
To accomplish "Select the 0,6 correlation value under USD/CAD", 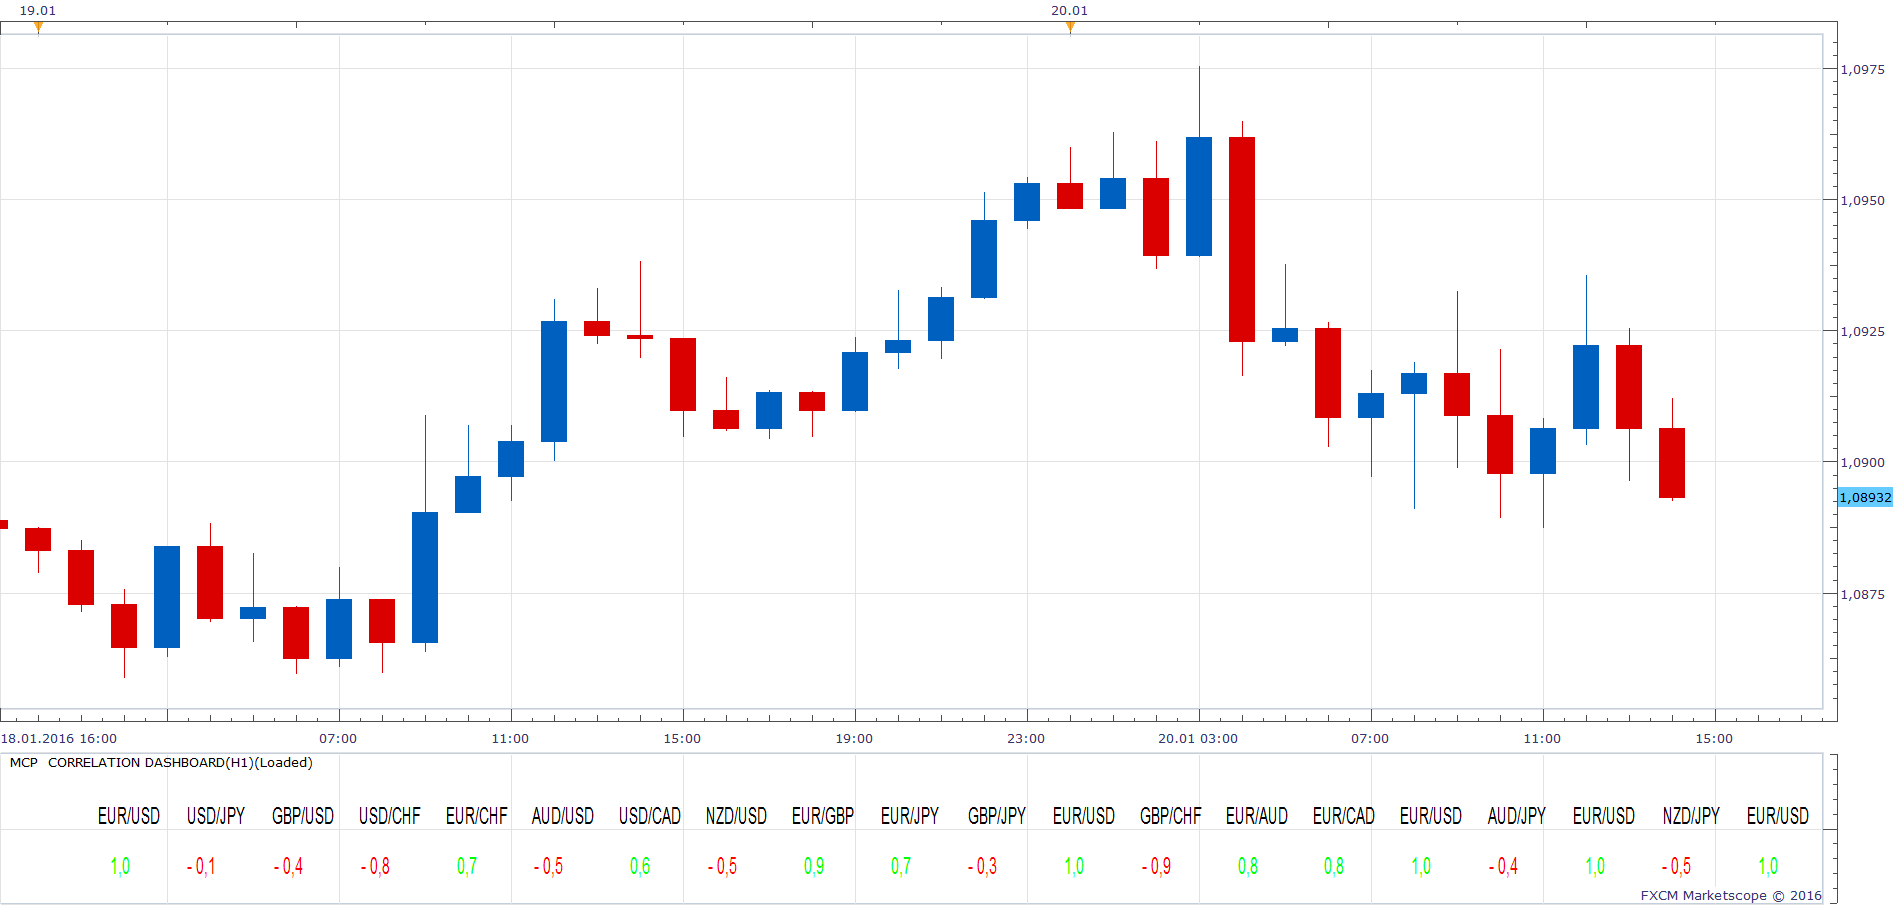I will [640, 866].
